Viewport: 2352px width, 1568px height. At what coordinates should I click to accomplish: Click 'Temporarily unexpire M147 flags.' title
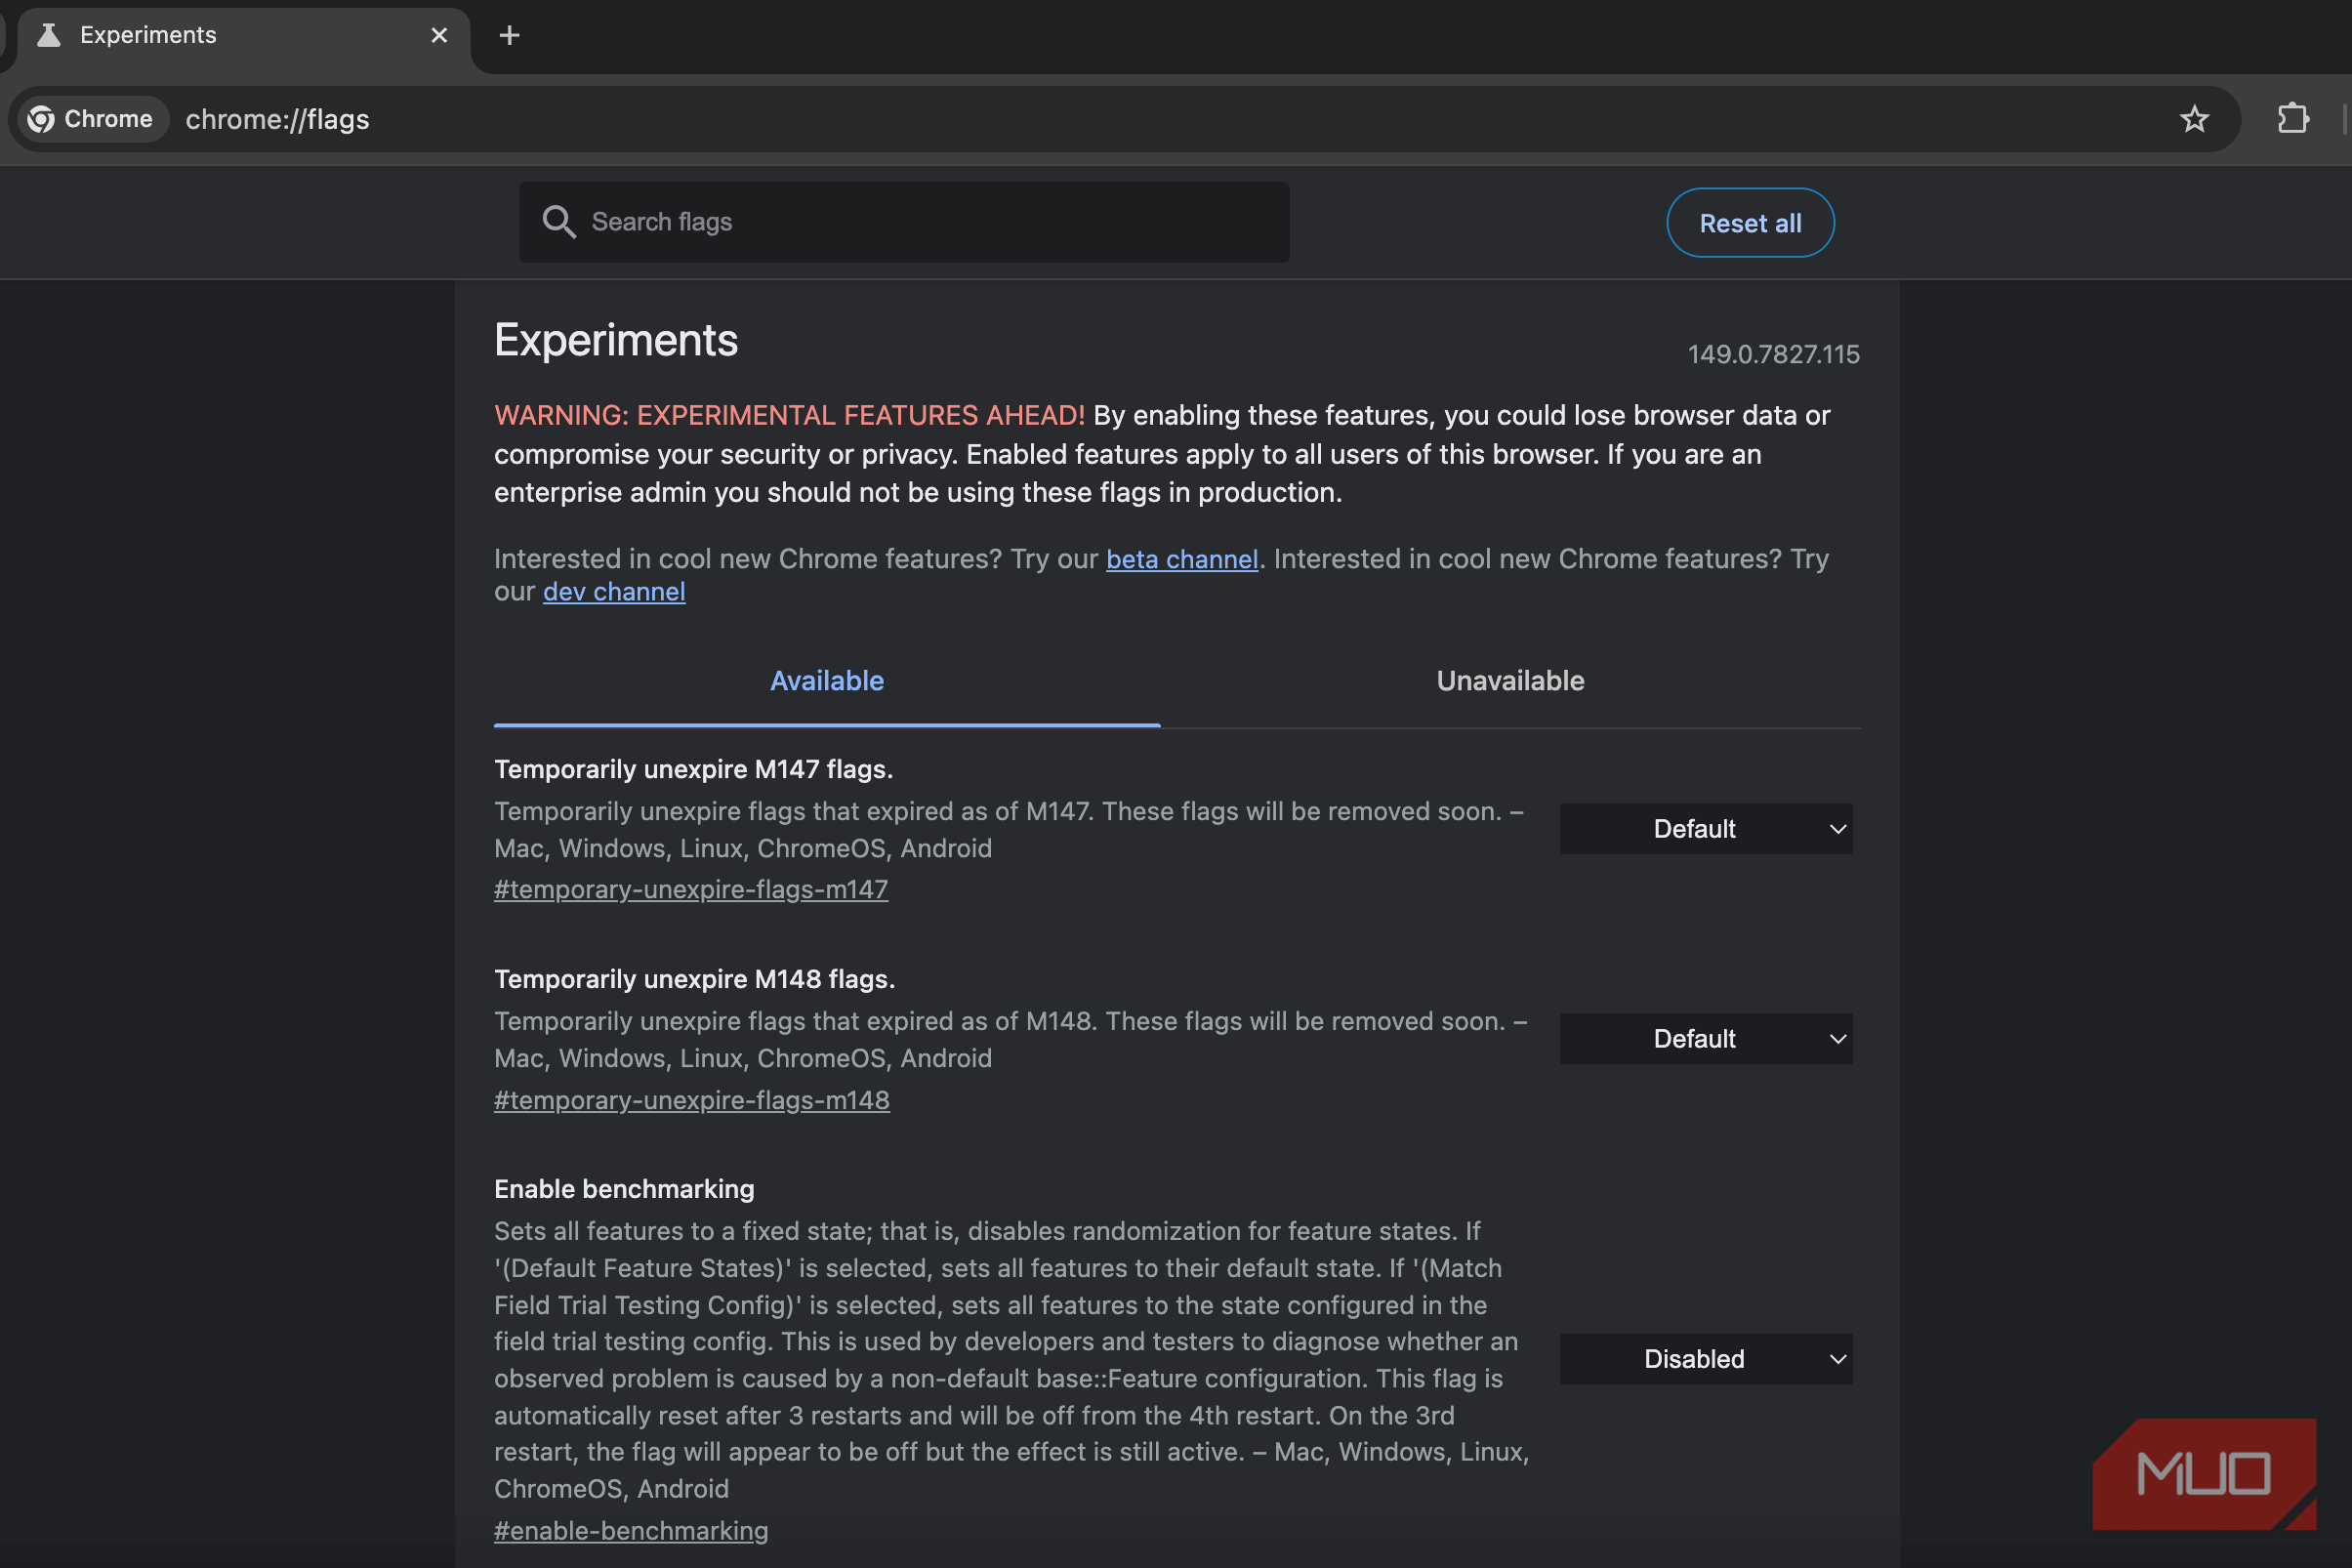tap(694, 769)
